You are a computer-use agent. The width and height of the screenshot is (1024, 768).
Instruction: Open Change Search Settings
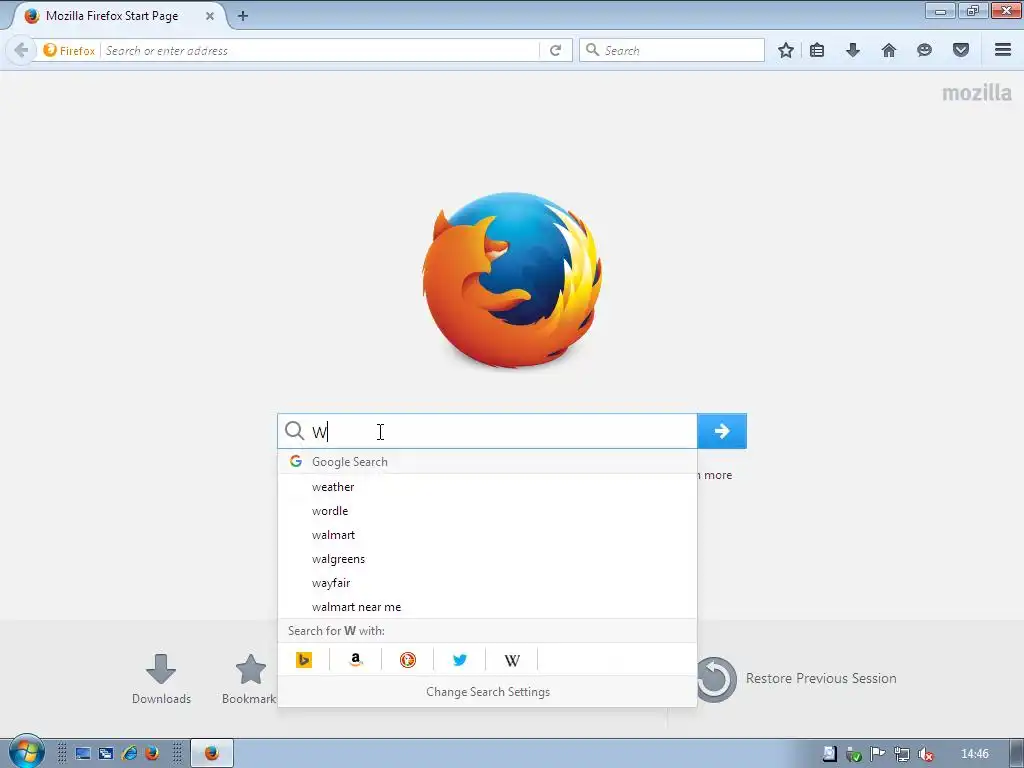488,692
